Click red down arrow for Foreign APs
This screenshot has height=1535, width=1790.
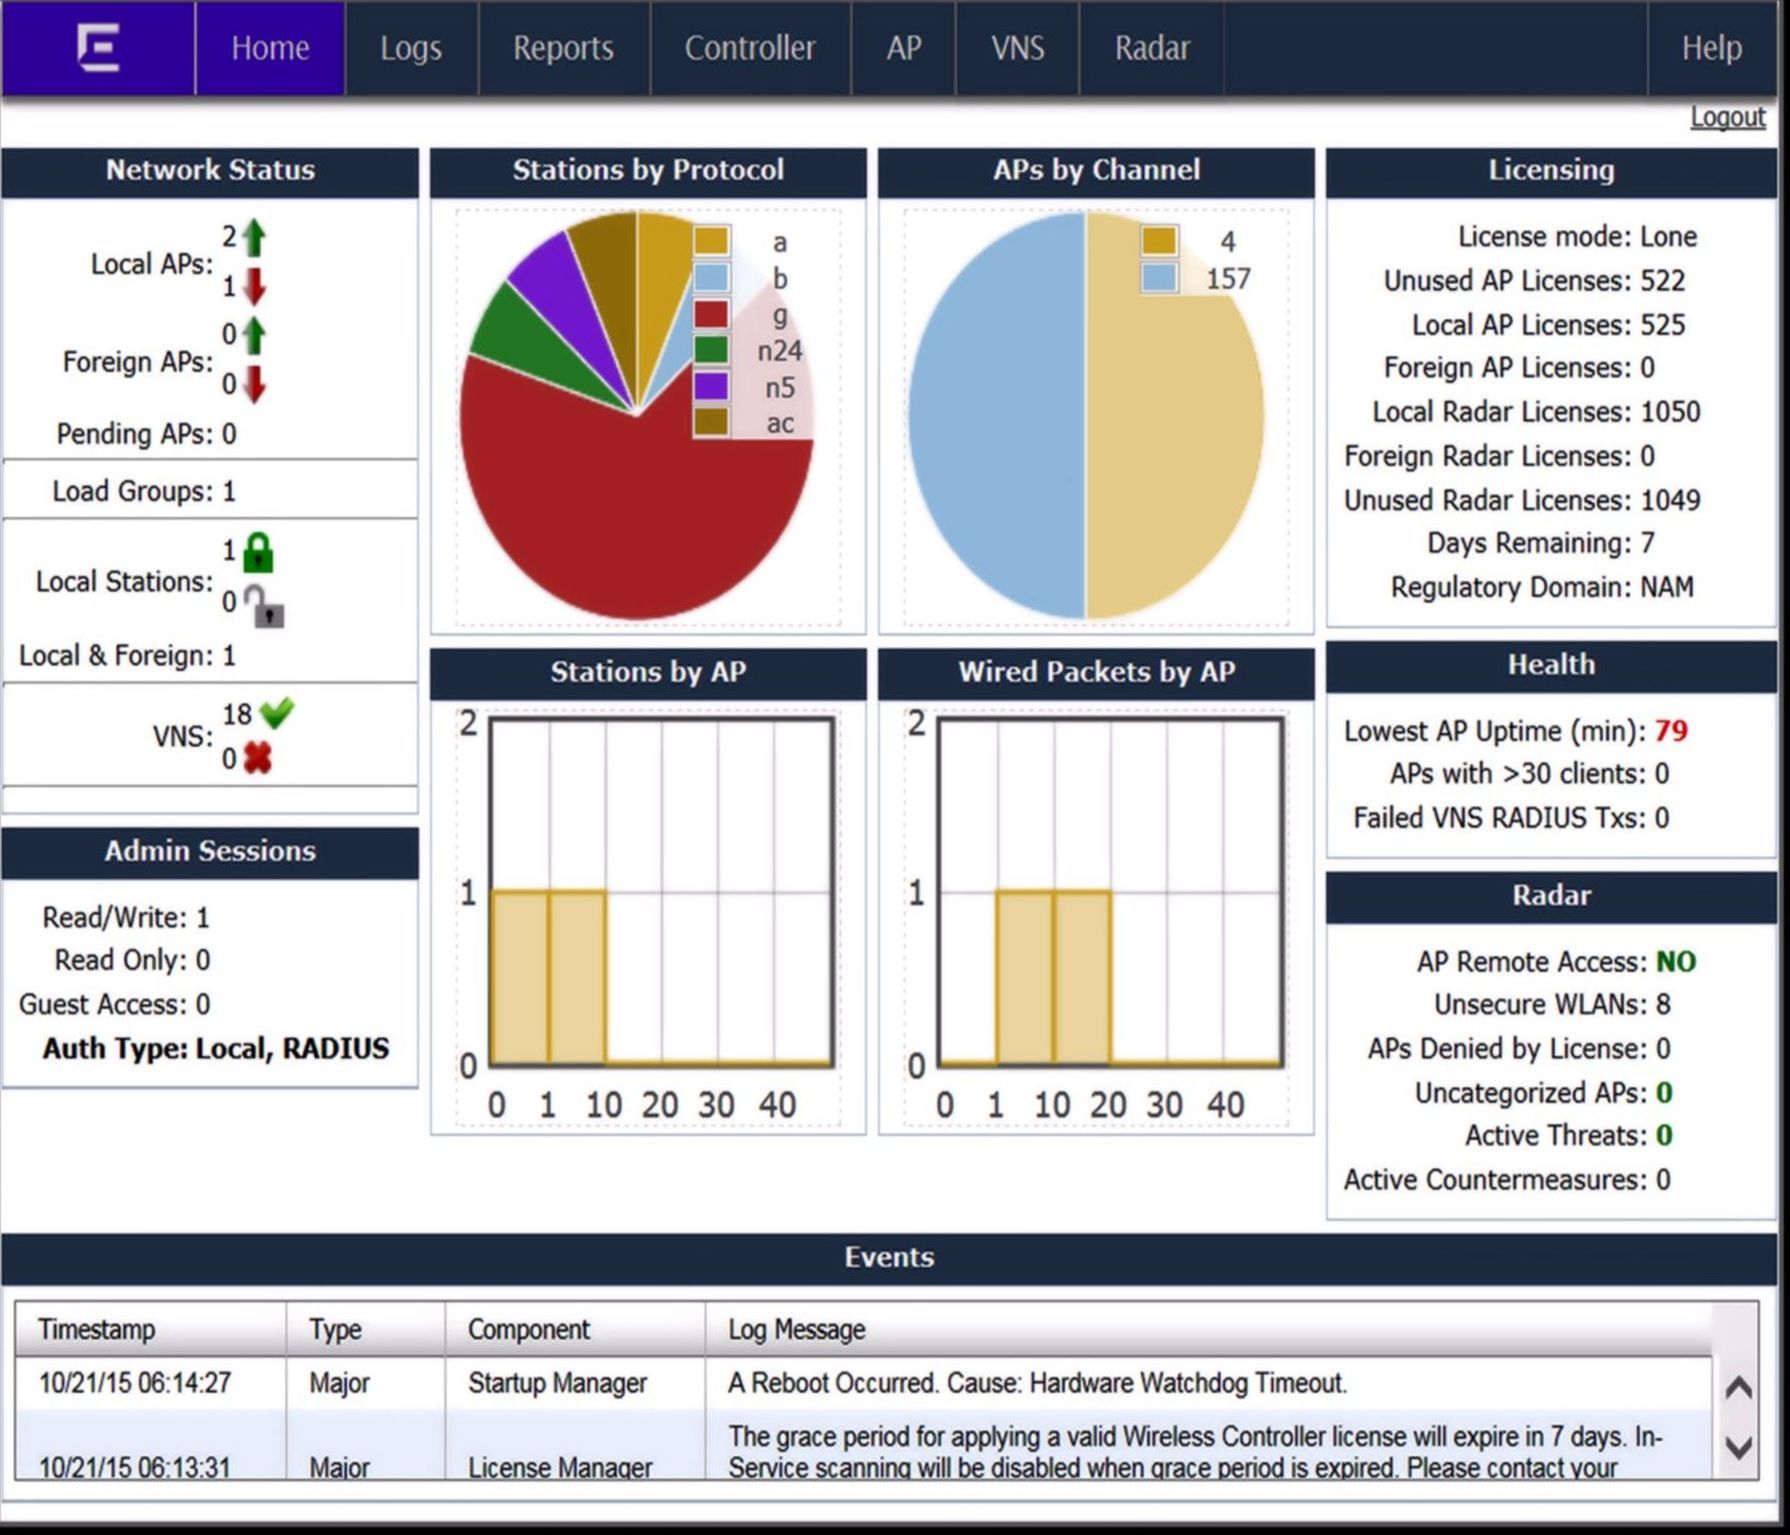[x=255, y=383]
